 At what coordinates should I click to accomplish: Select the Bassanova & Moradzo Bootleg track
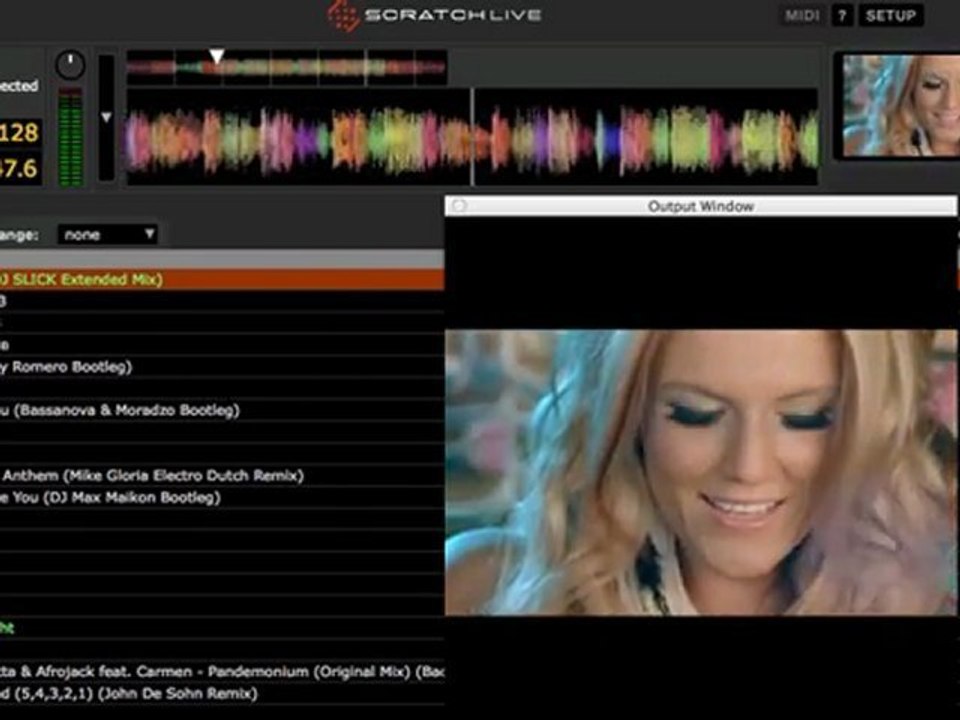point(222,410)
